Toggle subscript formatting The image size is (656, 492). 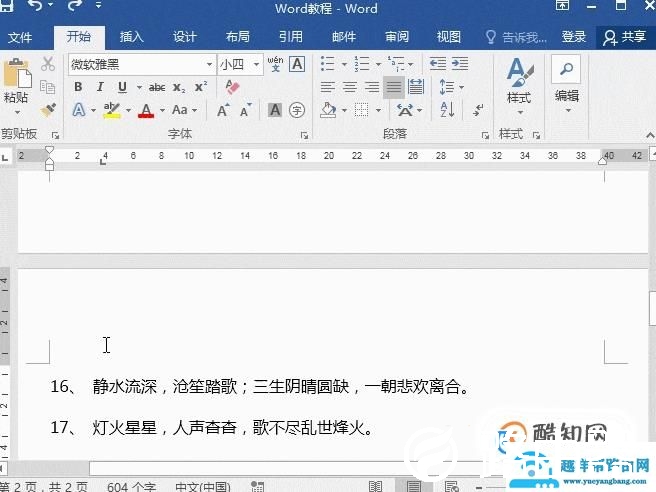(x=179, y=87)
